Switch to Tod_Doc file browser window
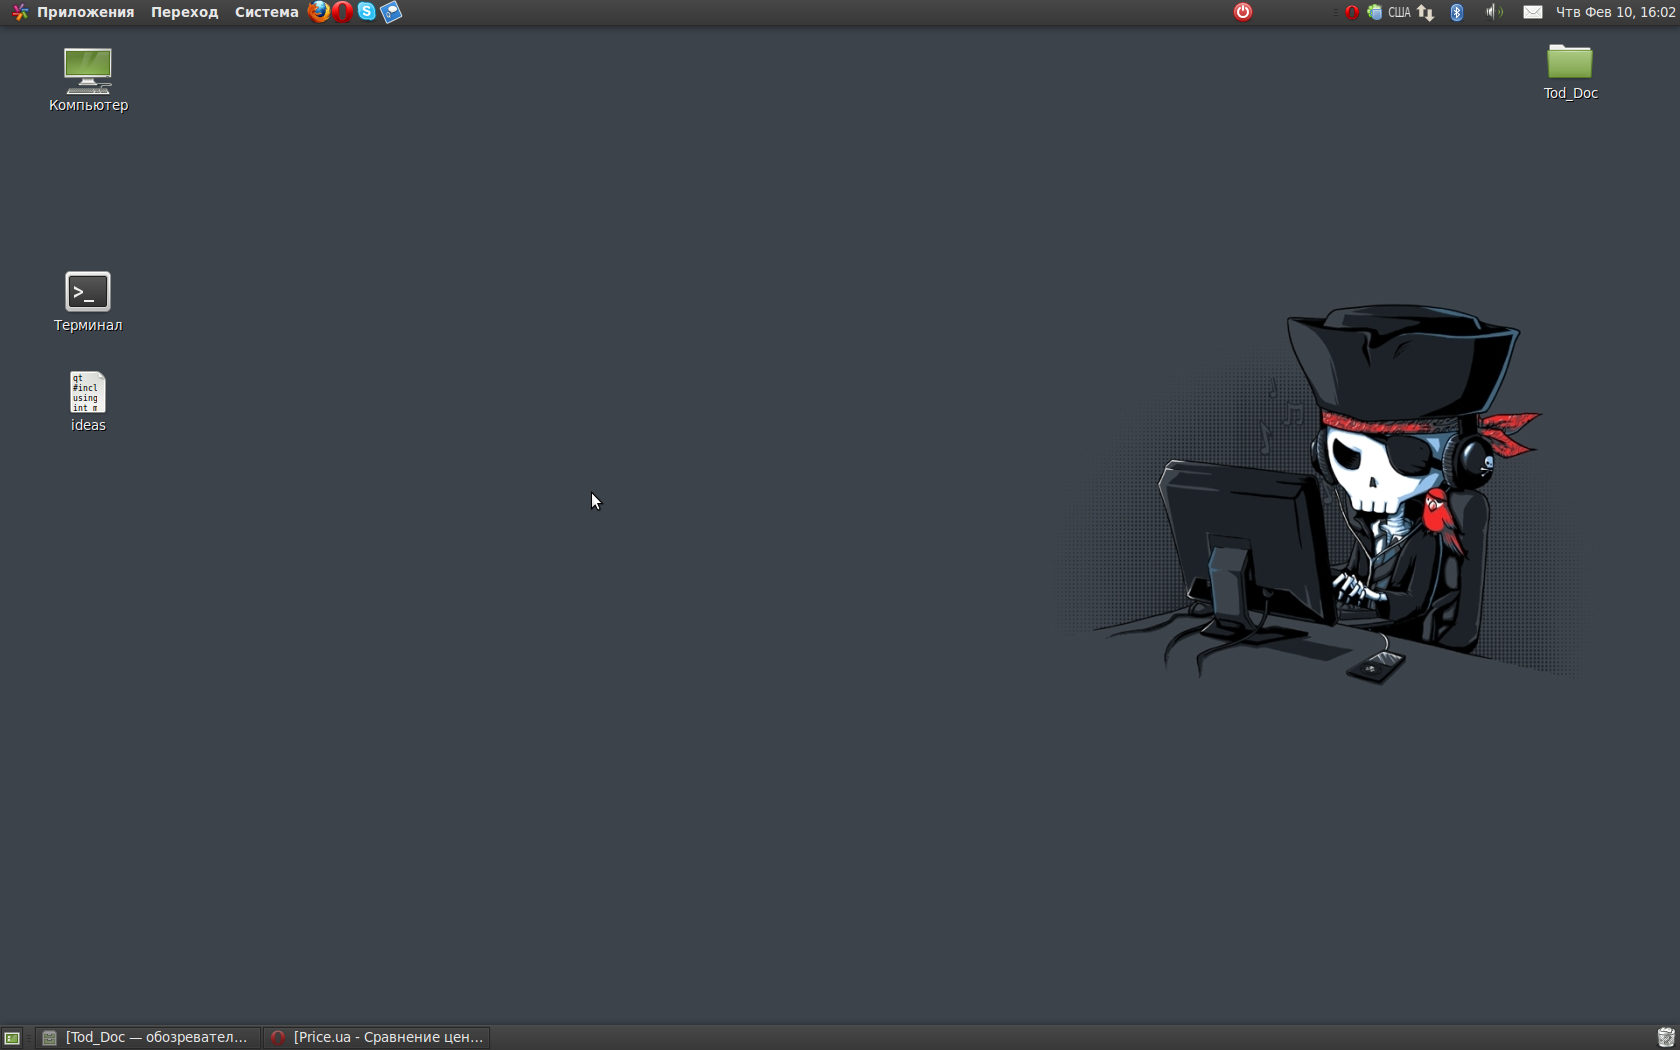This screenshot has height=1050, width=1680. point(148,1038)
